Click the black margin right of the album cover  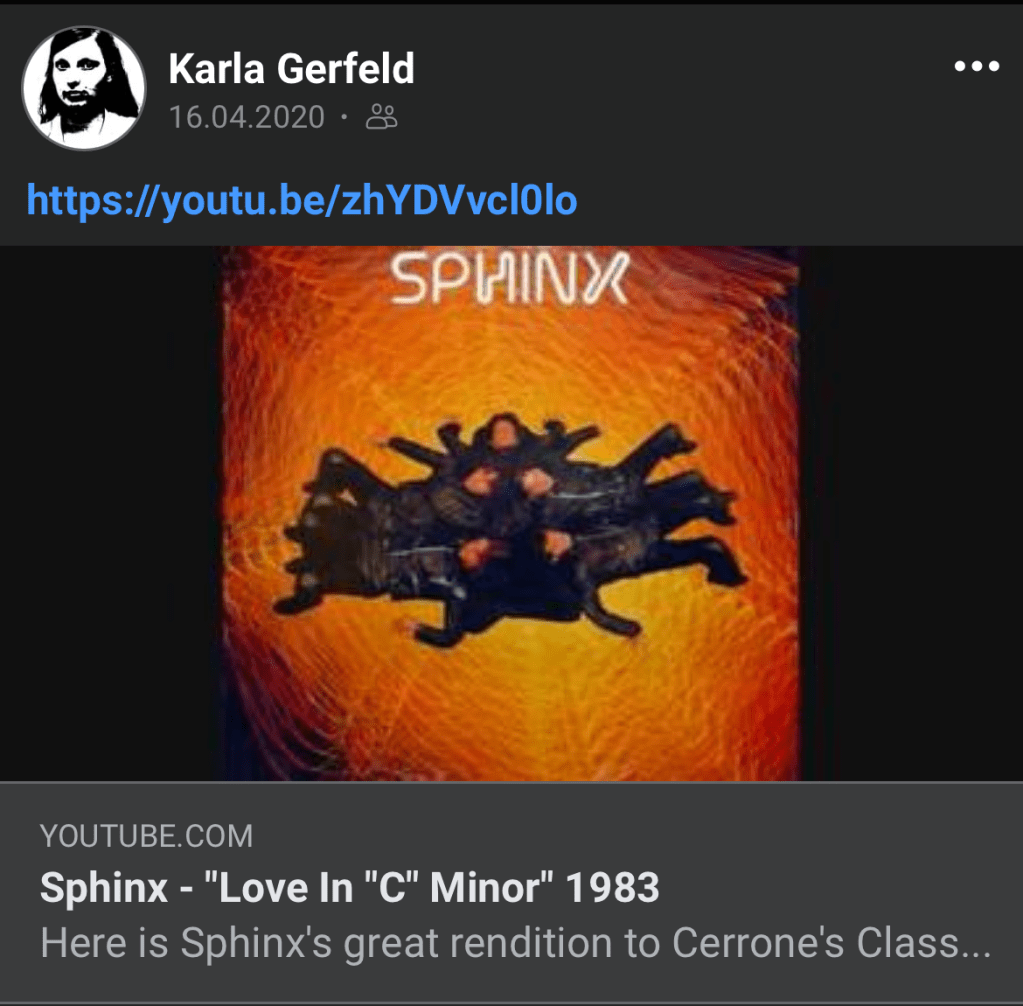[911, 513]
